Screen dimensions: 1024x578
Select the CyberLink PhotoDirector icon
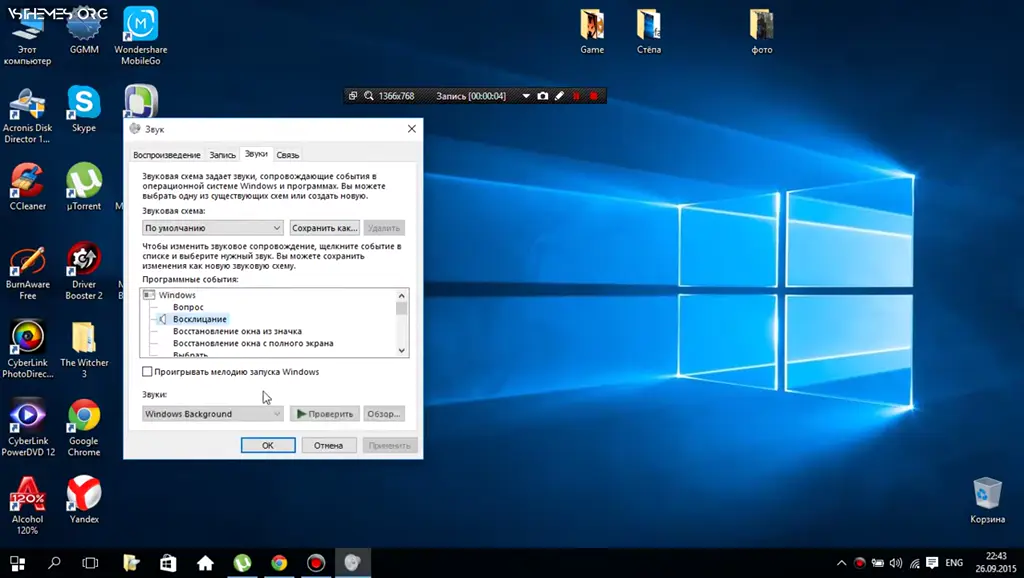27,350
